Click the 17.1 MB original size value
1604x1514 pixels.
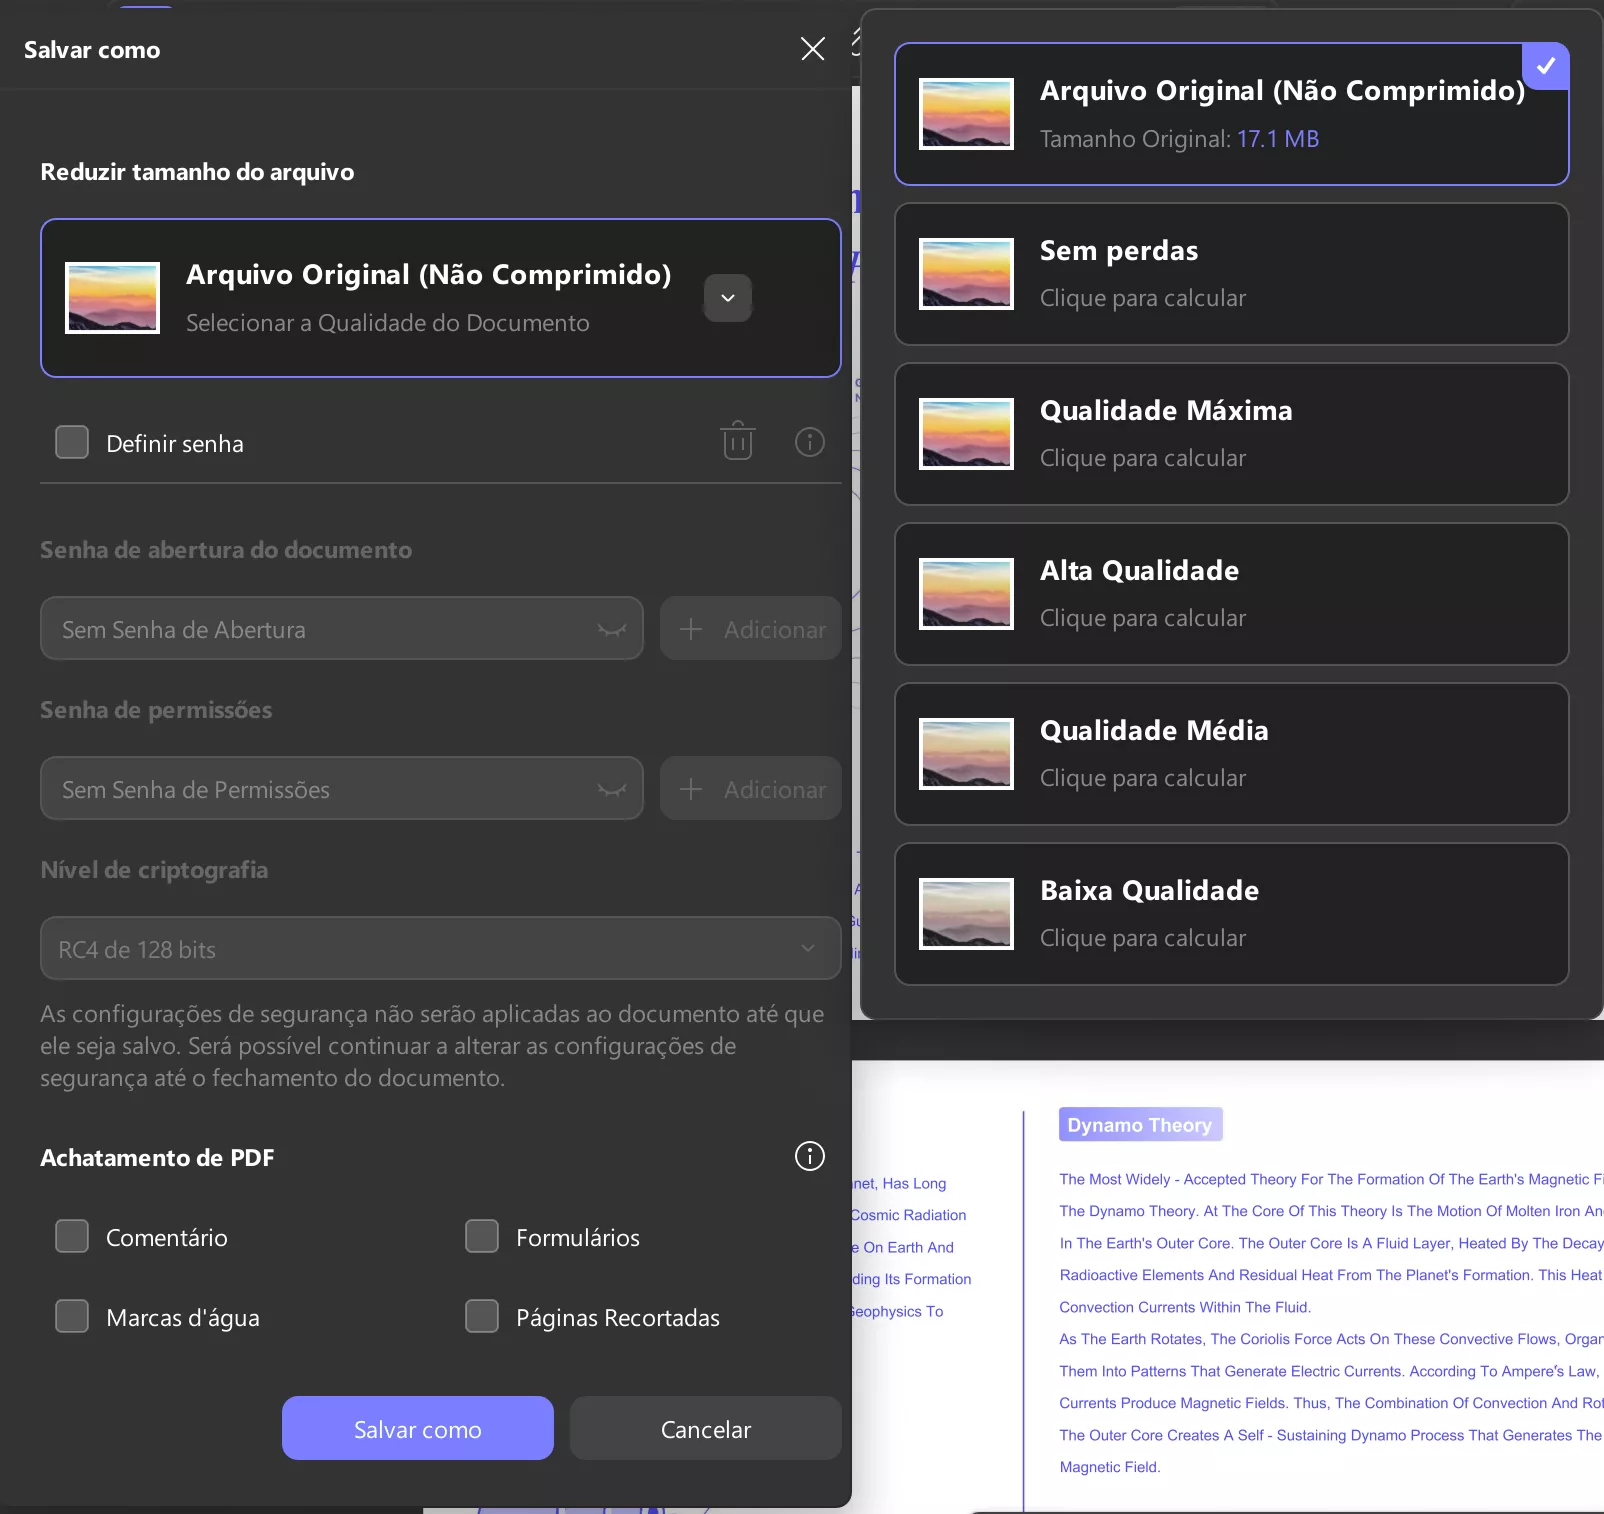point(1278,139)
